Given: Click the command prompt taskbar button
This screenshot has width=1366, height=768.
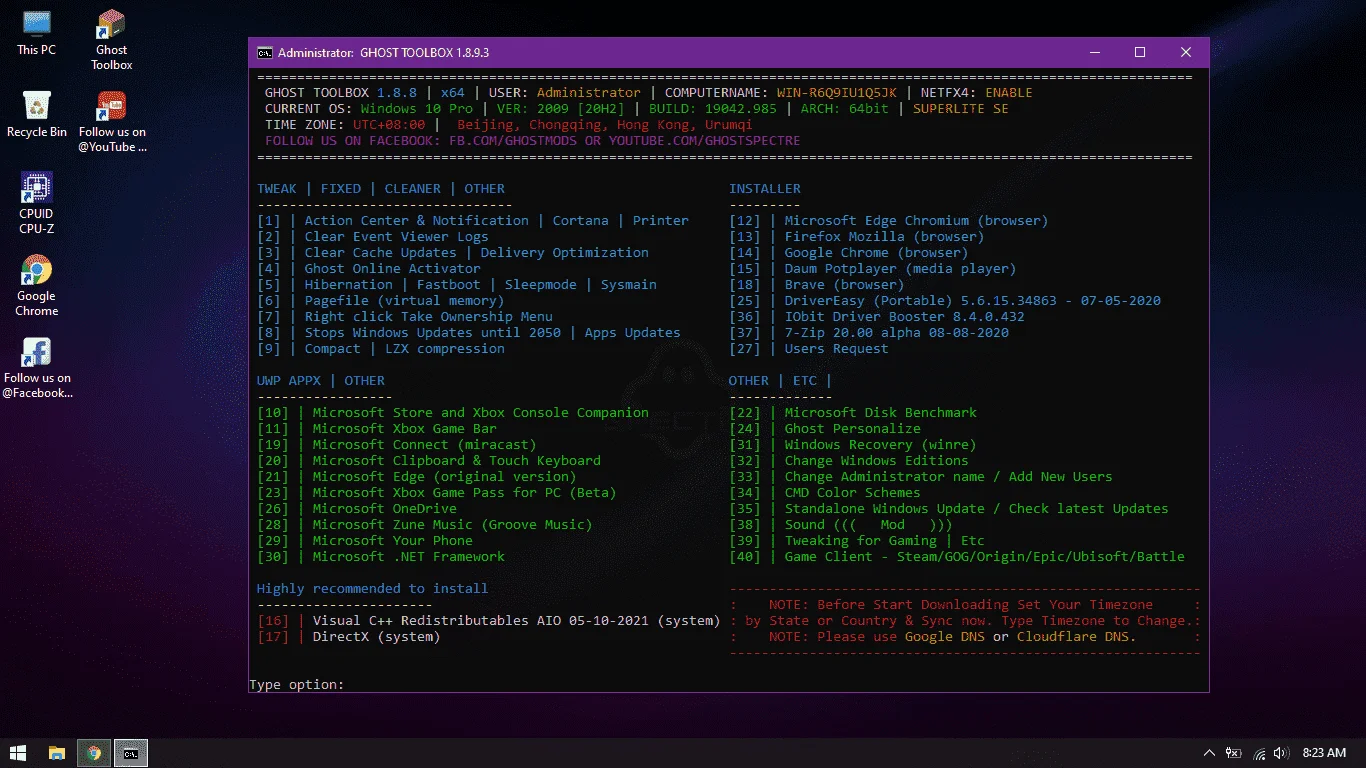Looking at the screenshot, I should coord(131,753).
